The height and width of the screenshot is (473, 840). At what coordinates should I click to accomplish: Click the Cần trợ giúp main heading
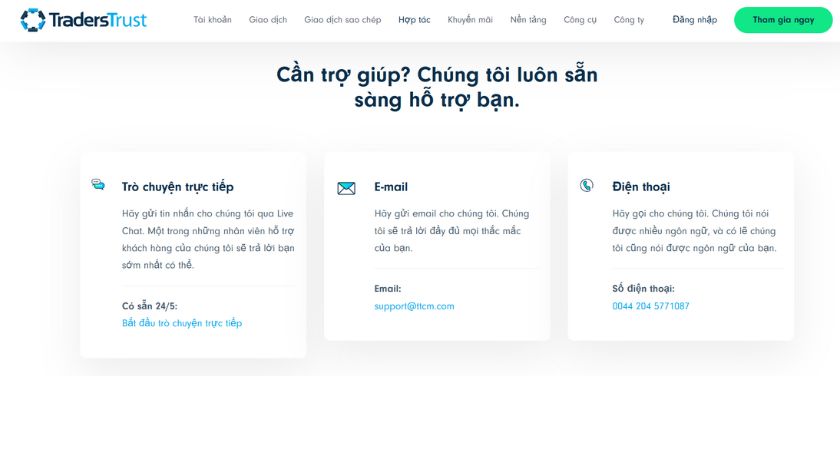[x=437, y=87]
